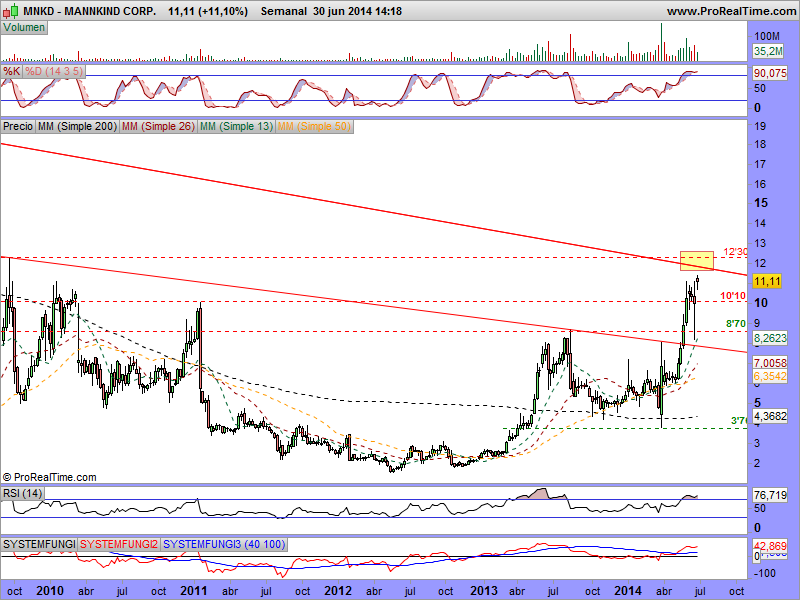Click the -100 axis label in SYSTEMFUNGI panel

pos(764,573)
